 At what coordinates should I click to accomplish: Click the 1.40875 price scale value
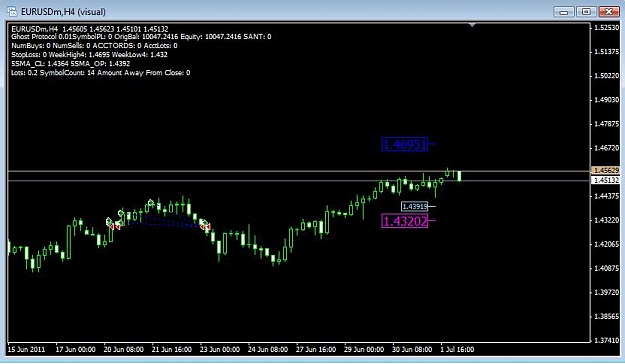[606, 268]
